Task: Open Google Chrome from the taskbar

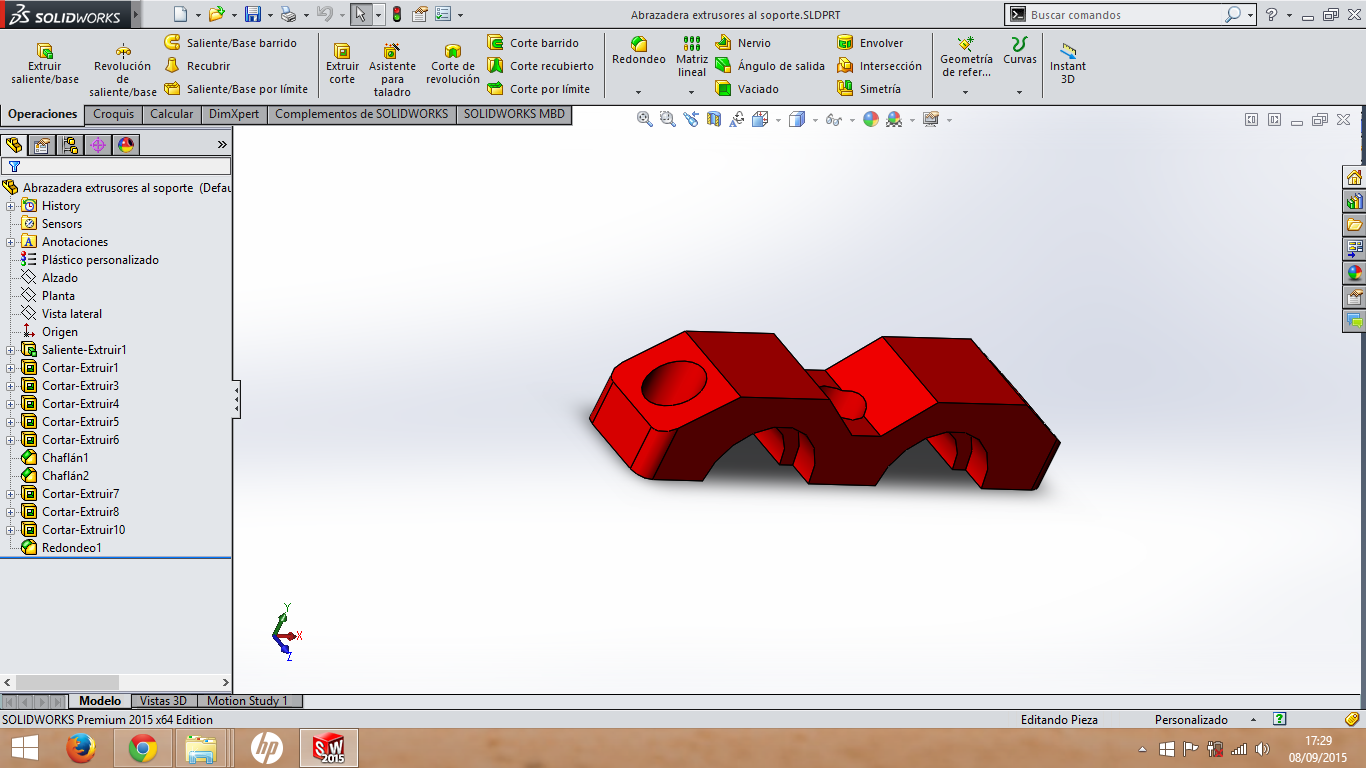Action: point(142,748)
